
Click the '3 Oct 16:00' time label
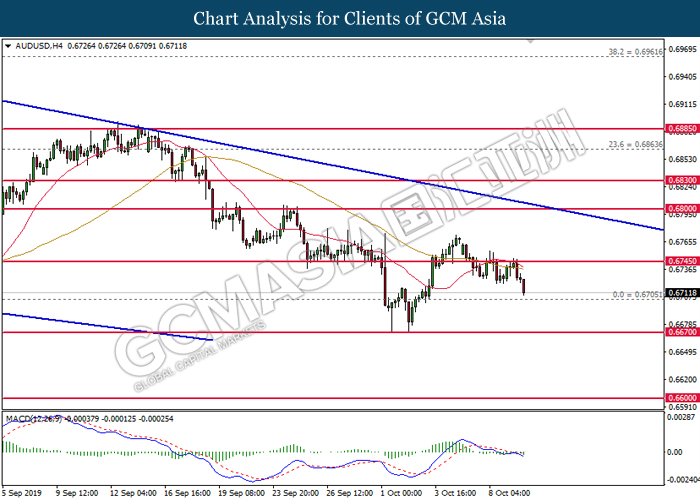pyautogui.click(x=456, y=493)
